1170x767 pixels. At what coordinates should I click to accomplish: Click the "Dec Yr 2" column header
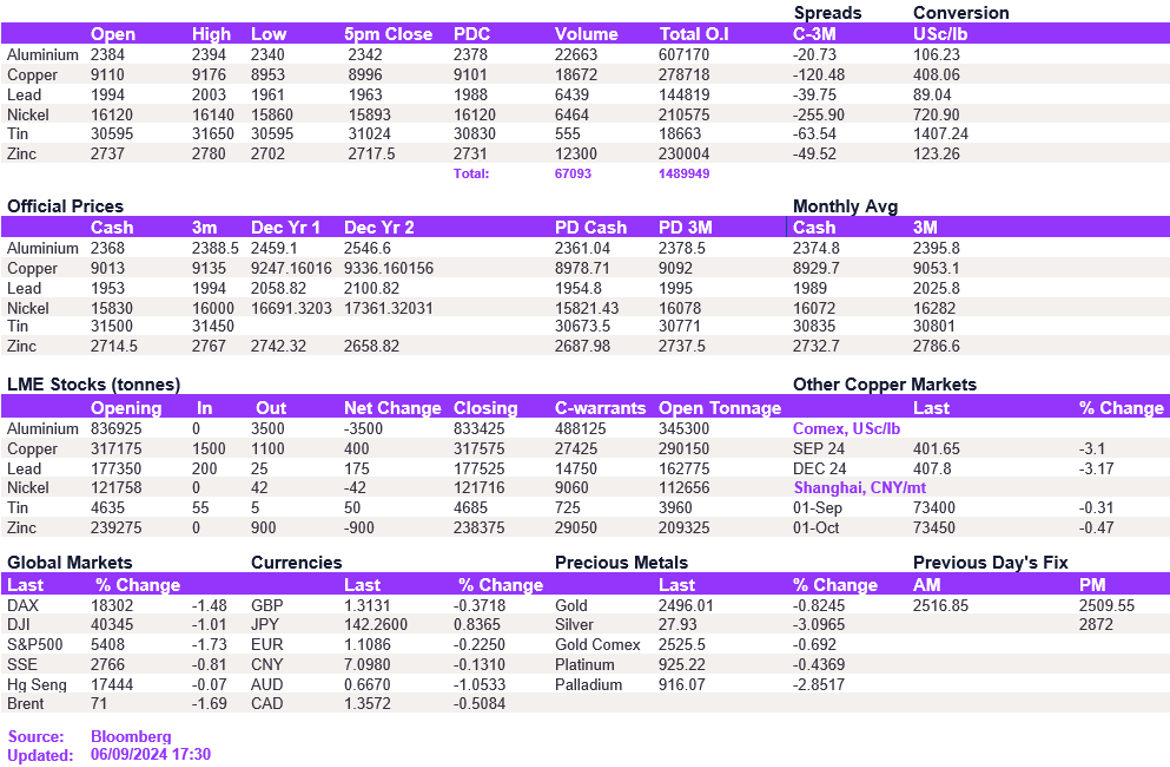pyautogui.click(x=379, y=227)
